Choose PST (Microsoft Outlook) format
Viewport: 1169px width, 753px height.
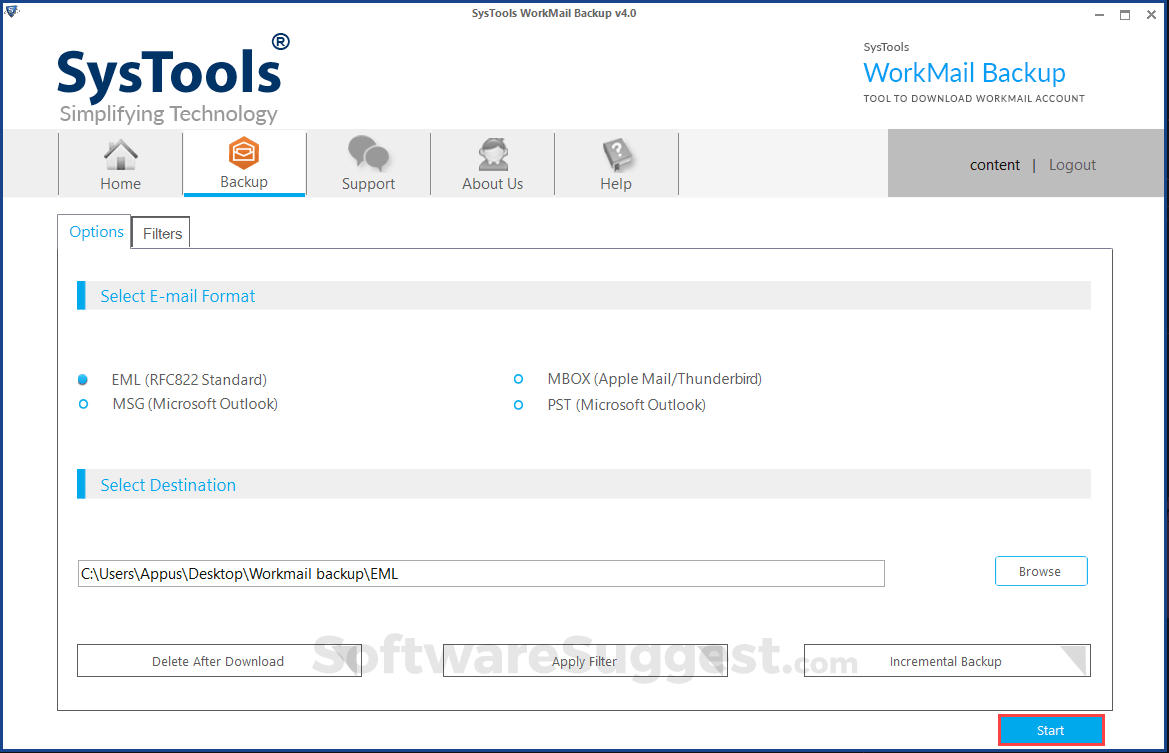pyautogui.click(x=518, y=405)
